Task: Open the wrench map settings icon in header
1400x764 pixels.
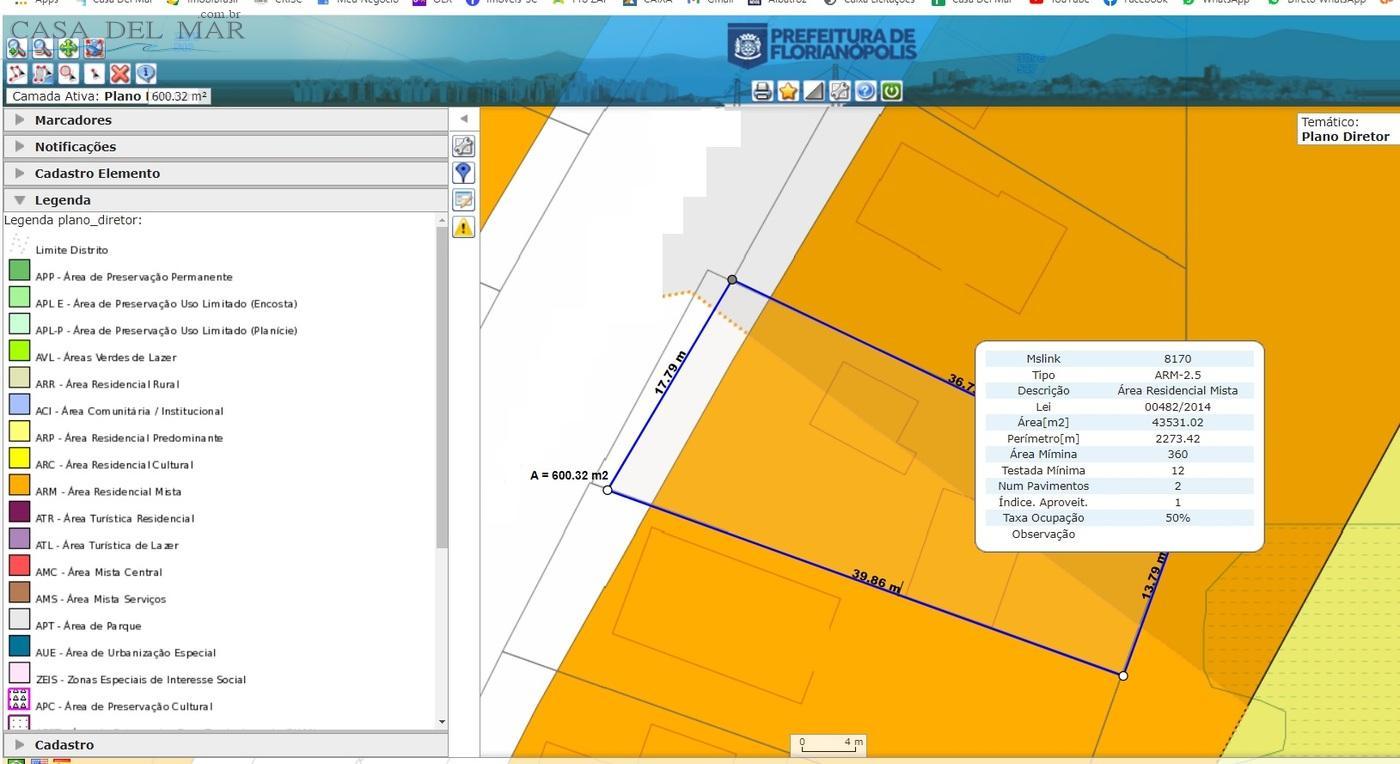Action: click(x=840, y=91)
